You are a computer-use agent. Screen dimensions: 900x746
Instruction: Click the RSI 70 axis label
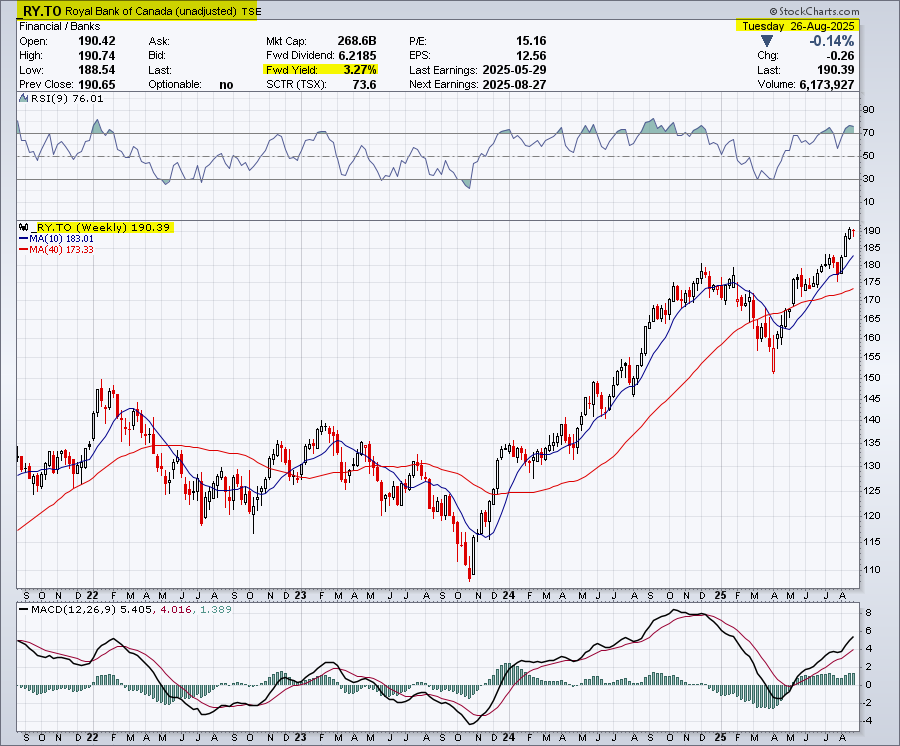coord(869,133)
